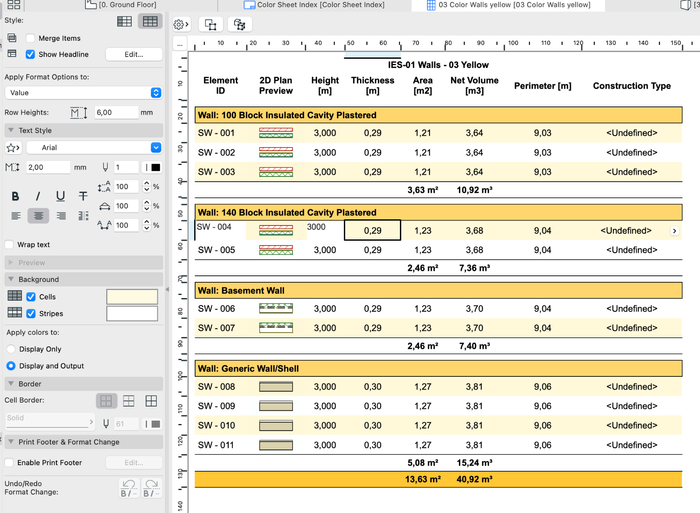
Task: Open the Cells background color swatch
Action: click(x=132, y=297)
